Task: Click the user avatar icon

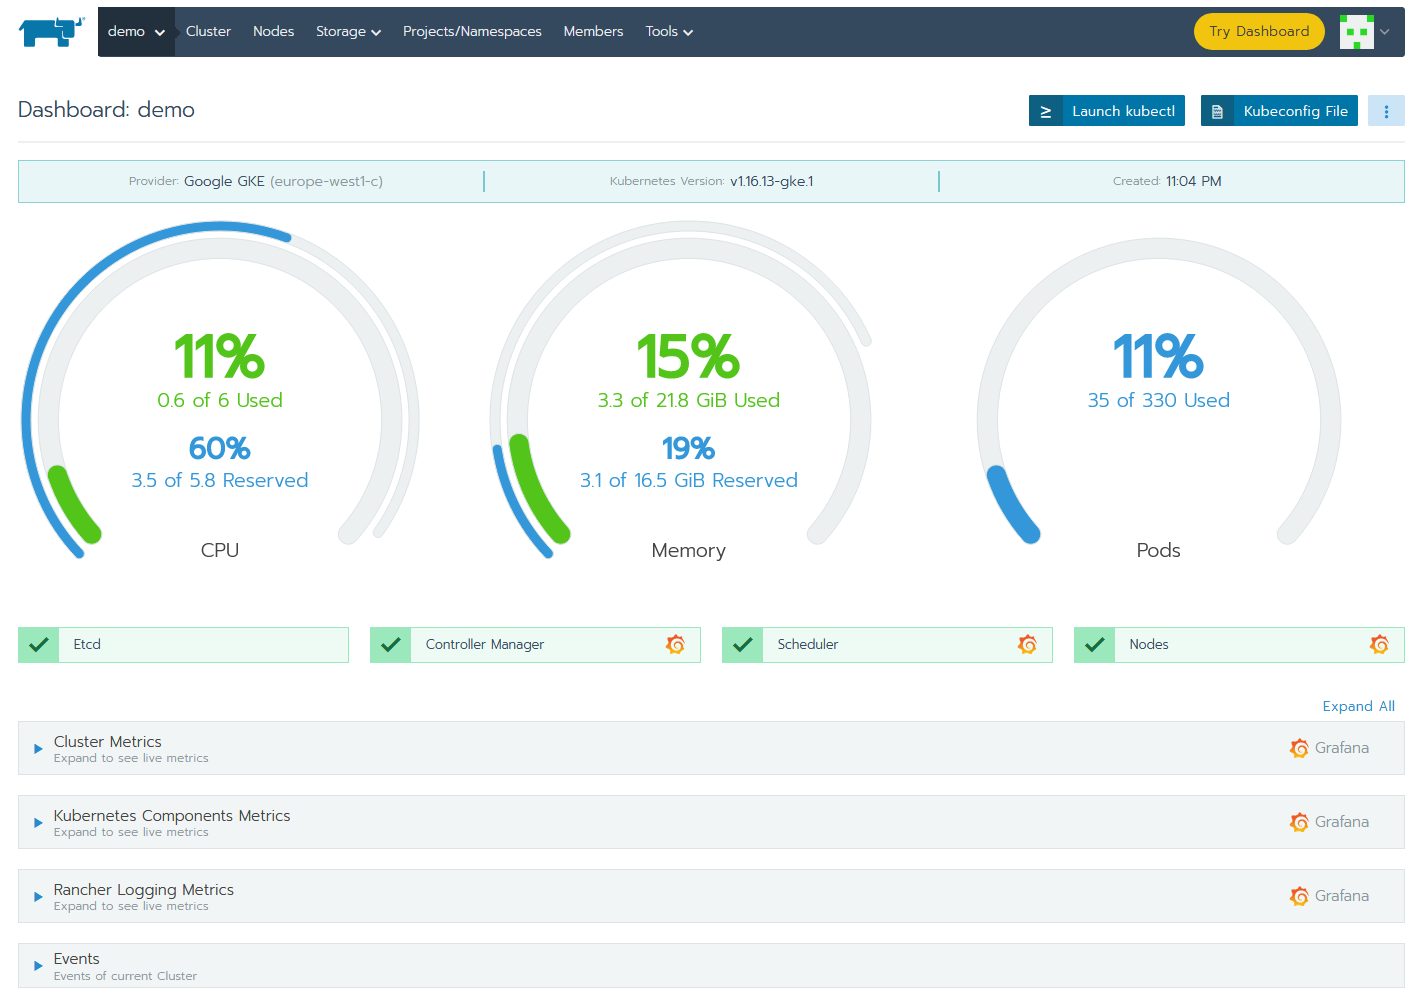Action: [1356, 32]
